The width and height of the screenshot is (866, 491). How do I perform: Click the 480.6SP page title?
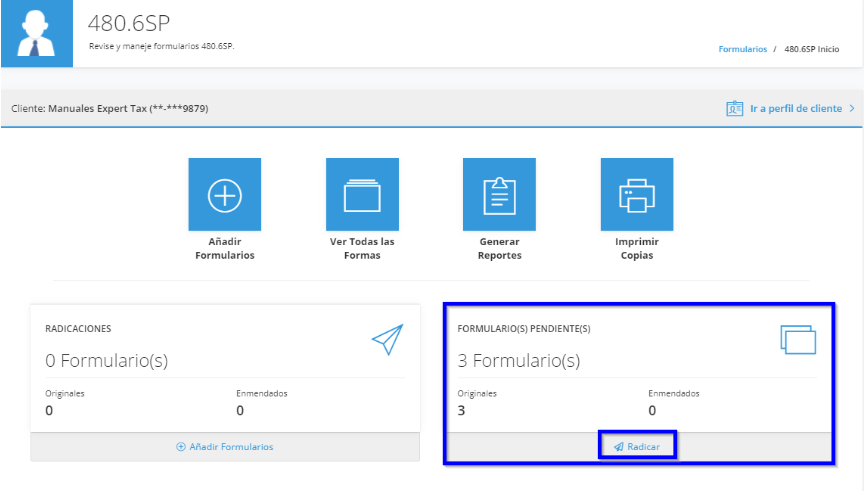point(129,23)
